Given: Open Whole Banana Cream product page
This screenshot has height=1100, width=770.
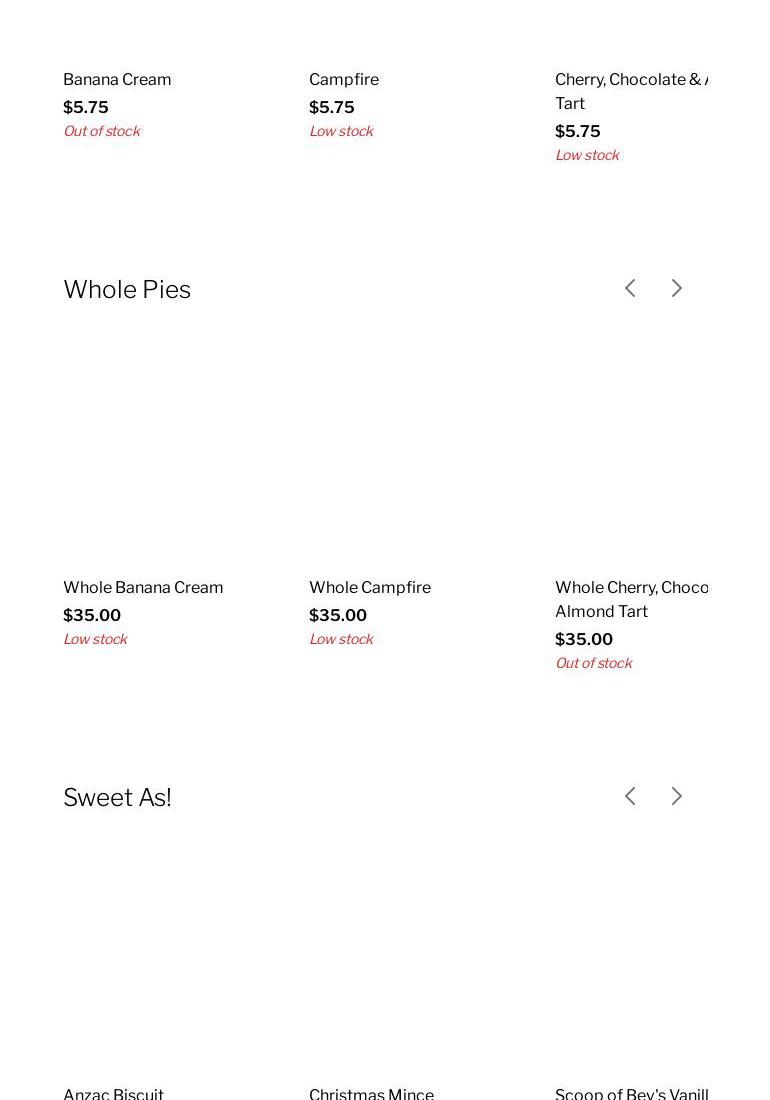Looking at the screenshot, I should coord(143,587).
